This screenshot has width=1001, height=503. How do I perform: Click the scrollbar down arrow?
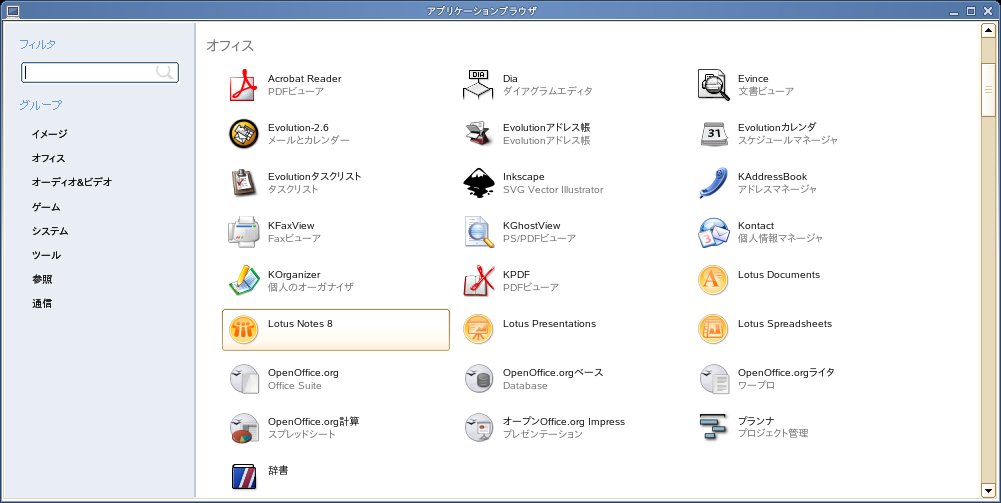(x=988, y=490)
